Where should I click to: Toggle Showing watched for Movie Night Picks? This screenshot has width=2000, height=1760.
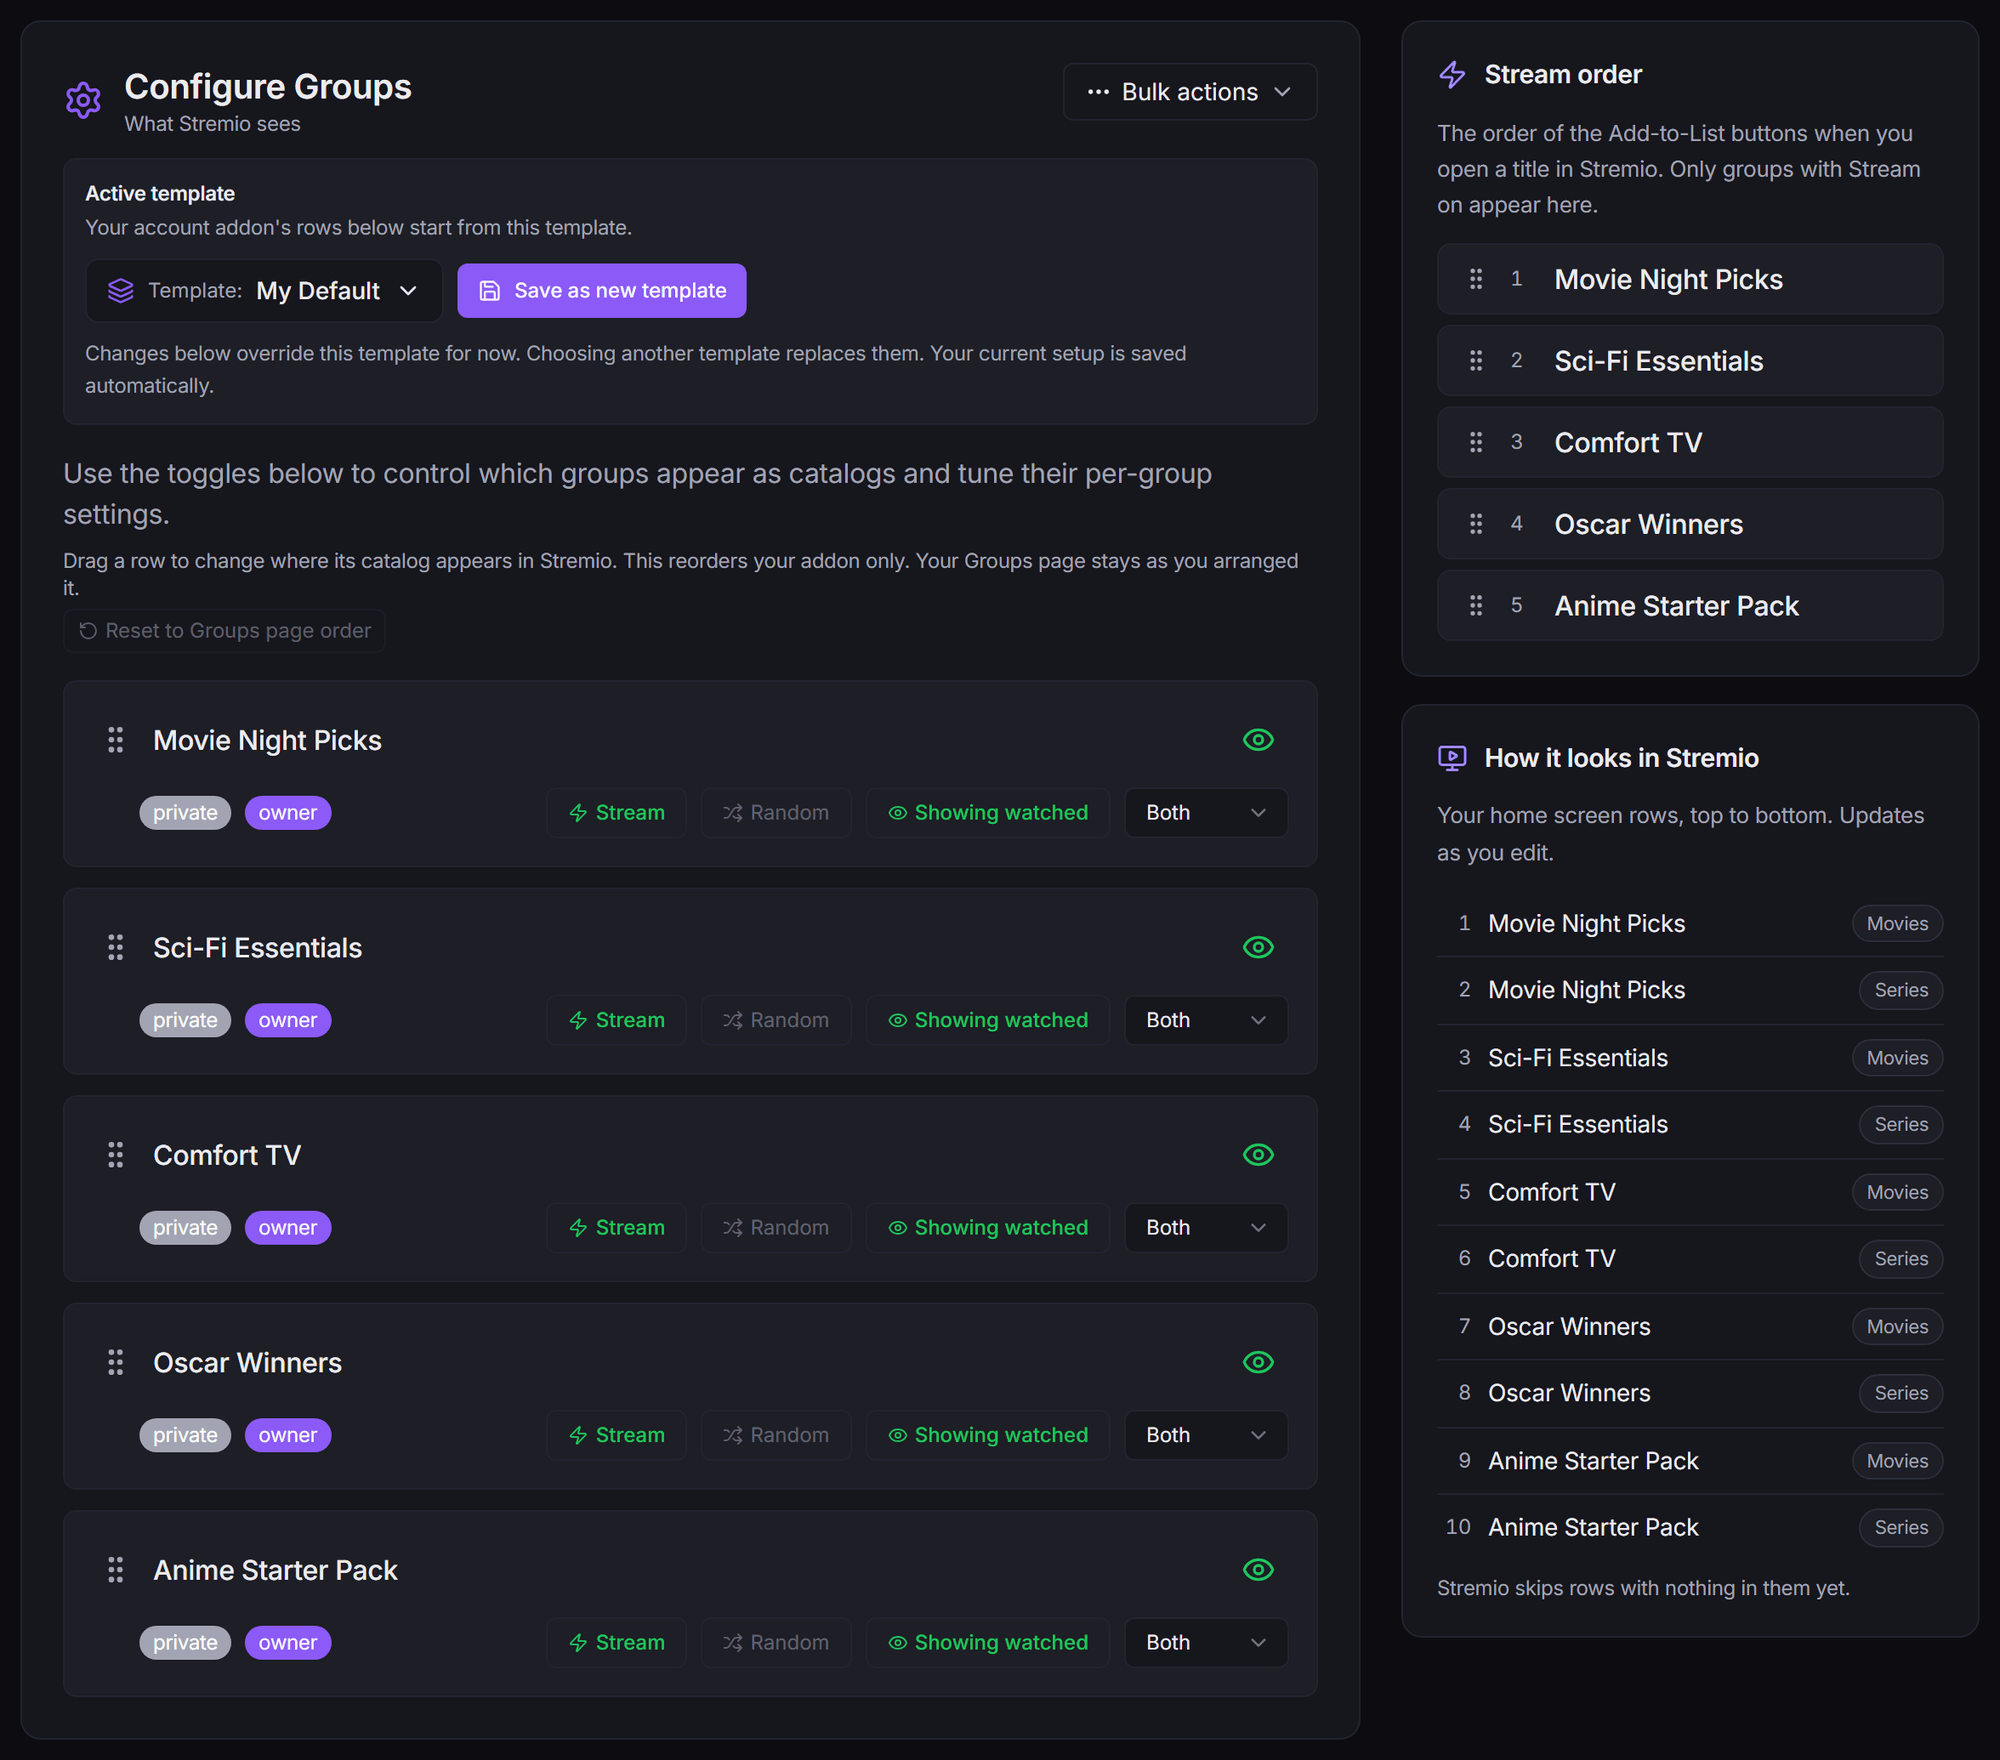pos(988,813)
